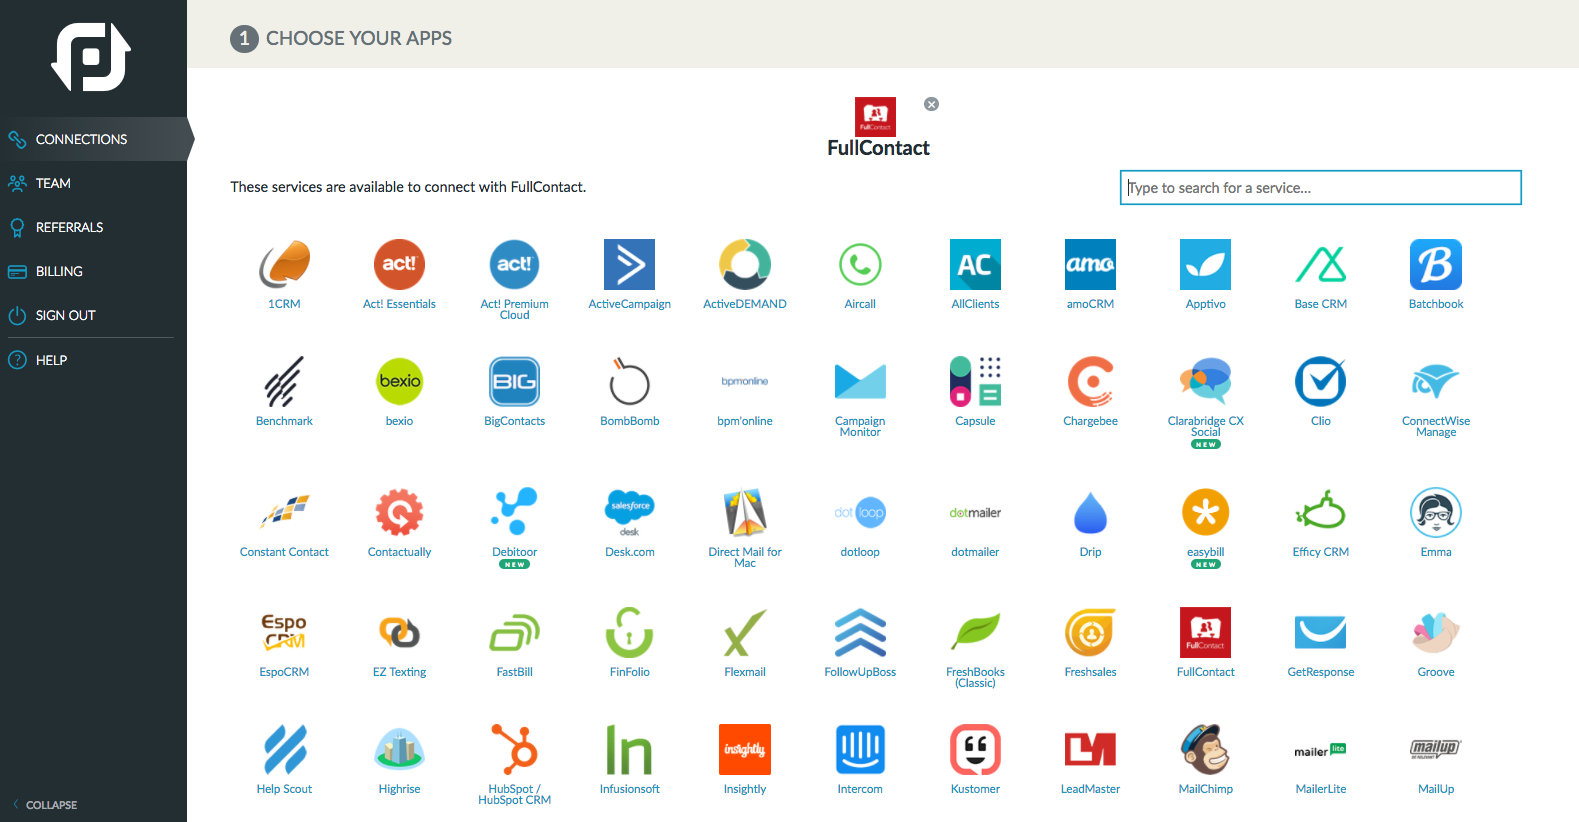Open the Team section in sidebar
1579x822 pixels.
[94, 183]
